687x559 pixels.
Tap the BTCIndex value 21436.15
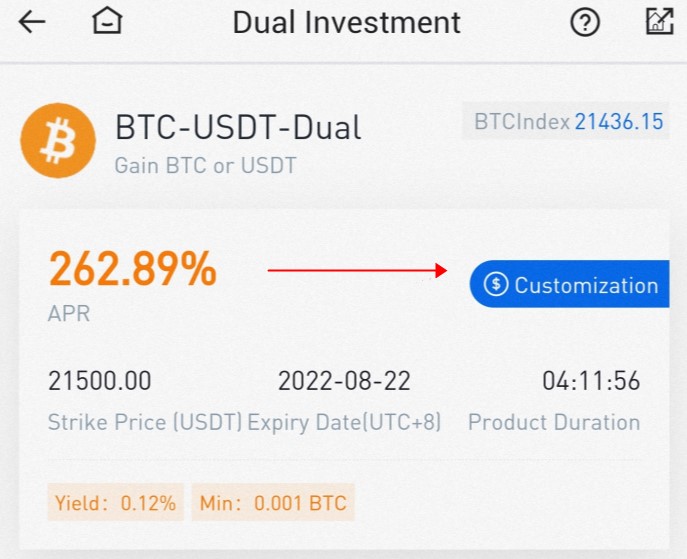(618, 122)
